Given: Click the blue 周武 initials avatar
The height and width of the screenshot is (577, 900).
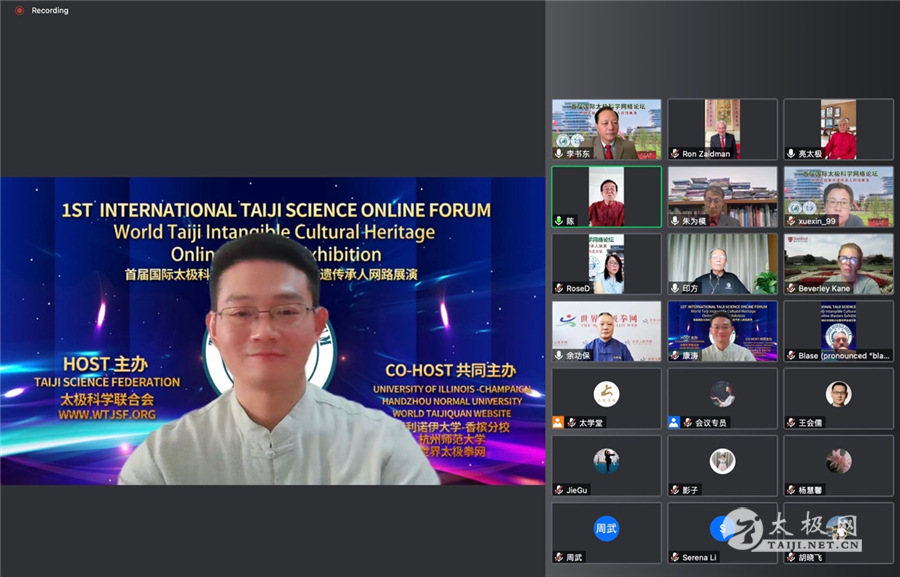Looking at the screenshot, I should [606, 528].
